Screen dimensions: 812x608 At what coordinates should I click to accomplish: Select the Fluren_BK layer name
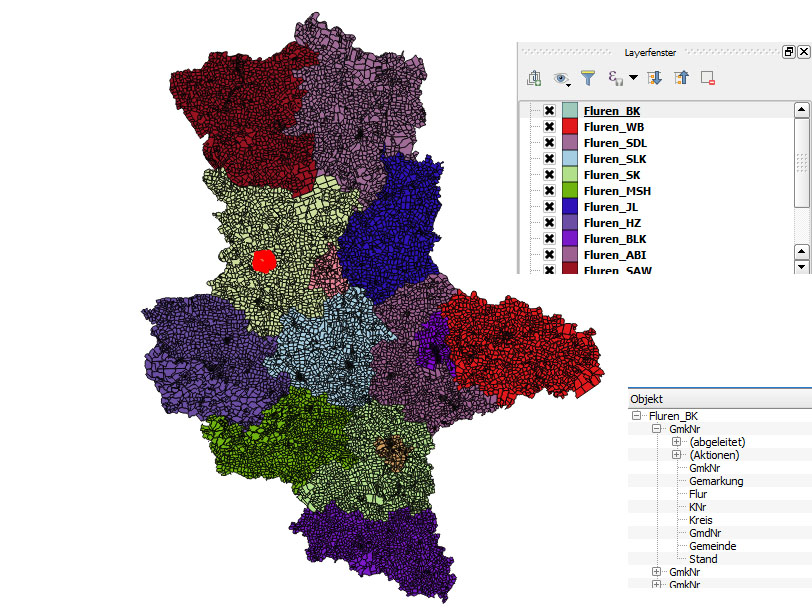(612, 111)
